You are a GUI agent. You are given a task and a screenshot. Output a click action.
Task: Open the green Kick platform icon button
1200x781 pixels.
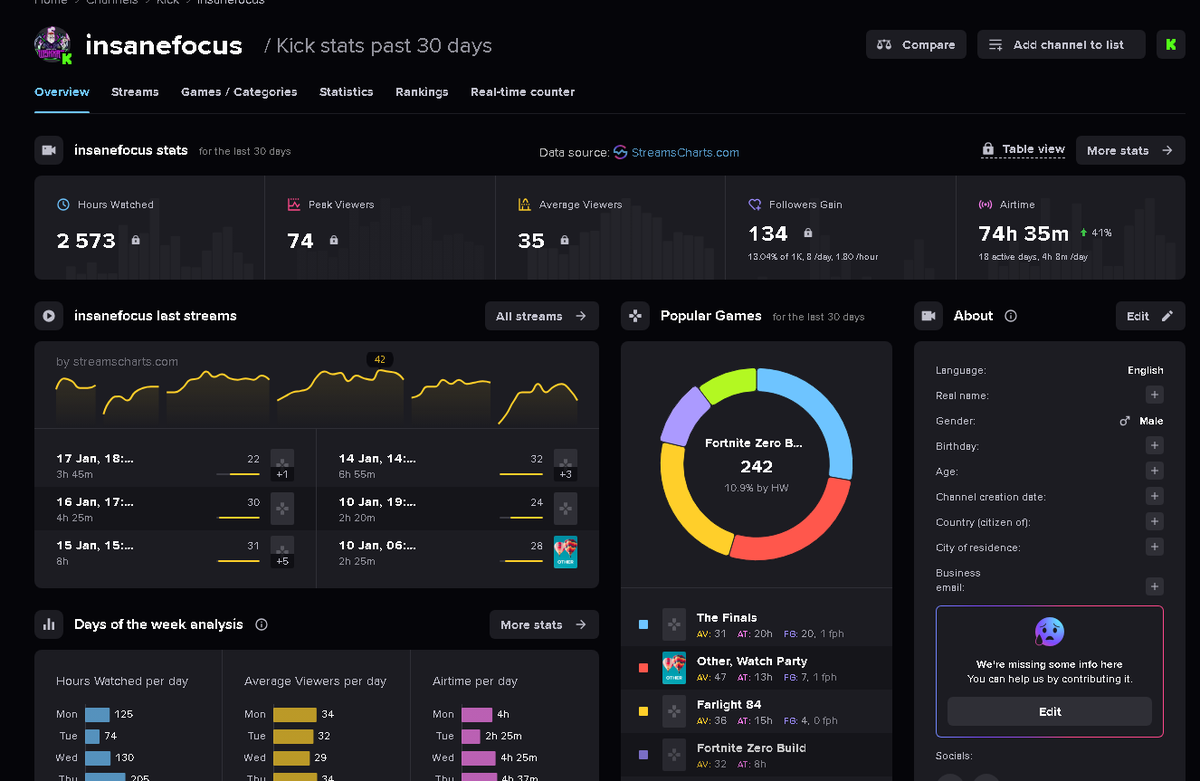(x=1171, y=45)
